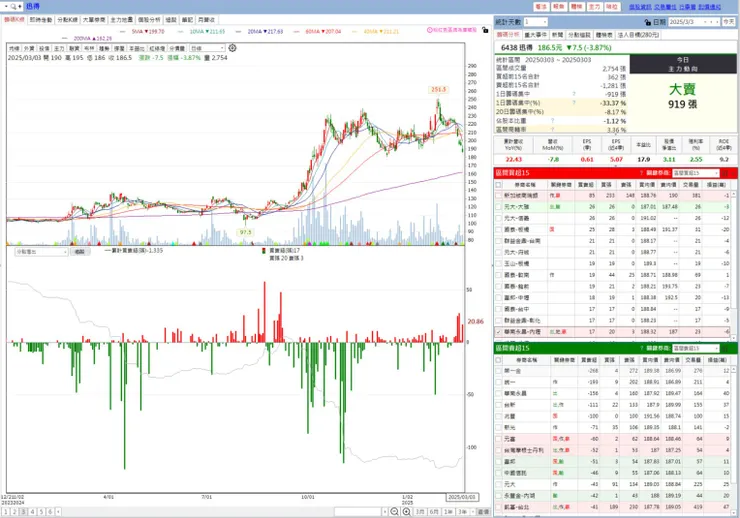Click the 5MA legend marker
The width and height of the screenshot is (740, 518).
click(123, 32)
